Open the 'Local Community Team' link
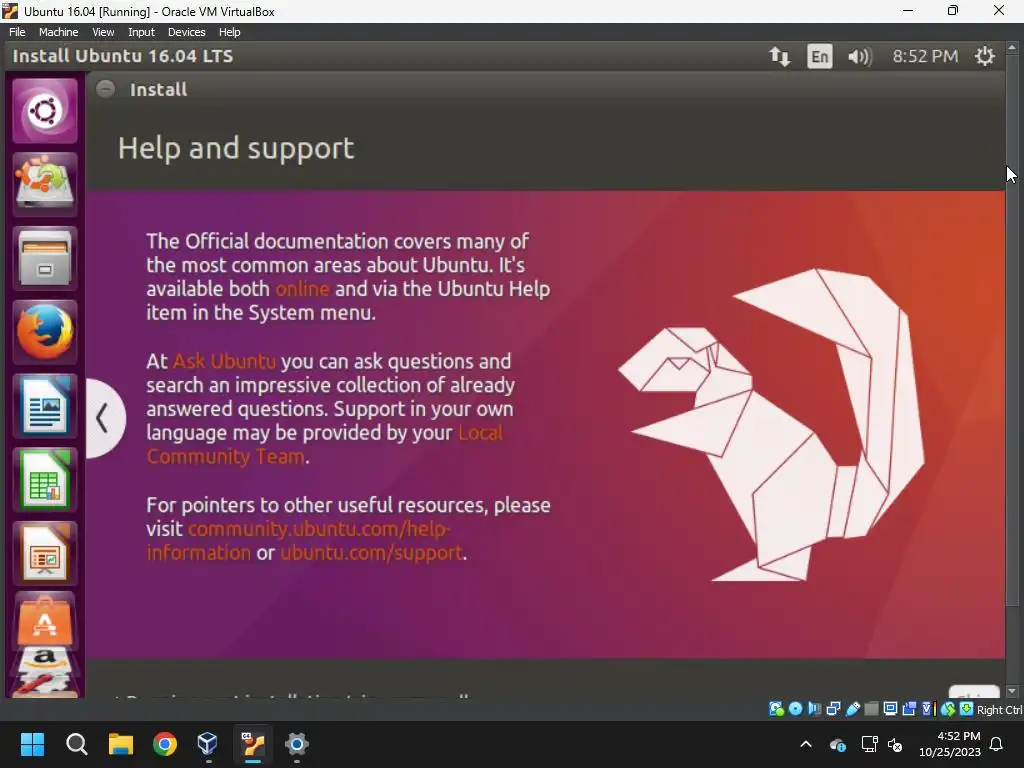Image resolution: width=1024 pixels, height=768 pixels. point(325,444)
